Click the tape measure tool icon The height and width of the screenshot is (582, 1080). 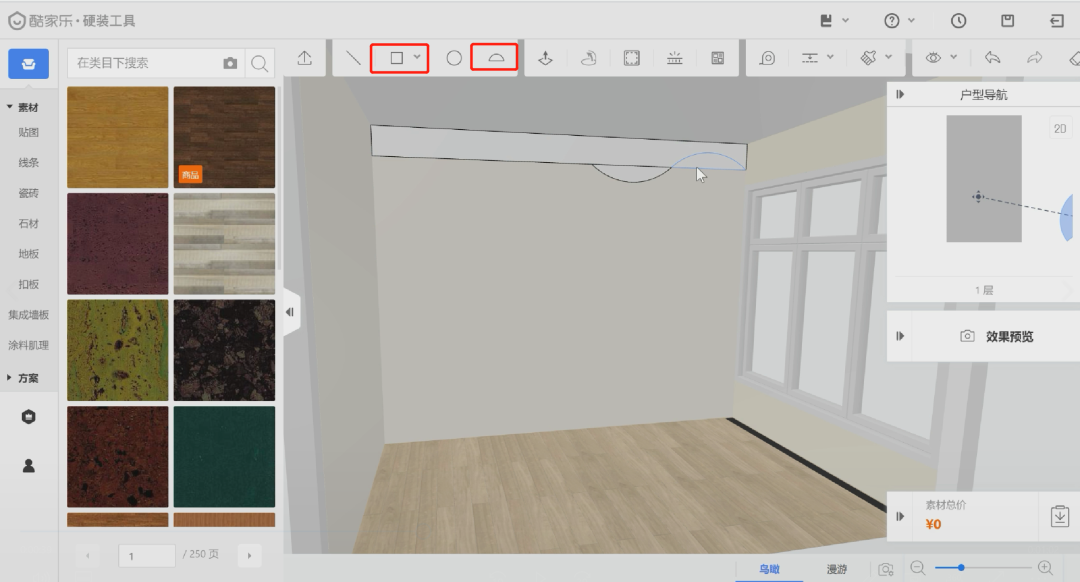767,59
